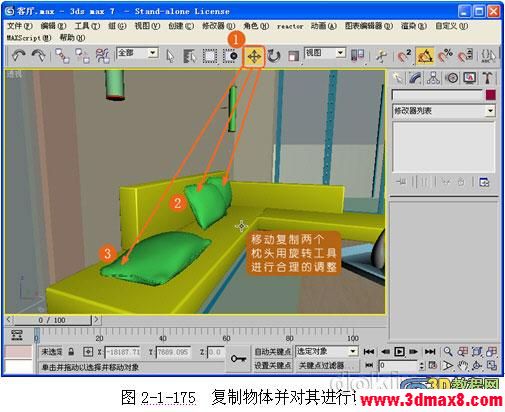Image resolution: width=505 pixels, height=412 pixels.
Task: Open the MAXScript menu
Action: [x=29, y=38]
